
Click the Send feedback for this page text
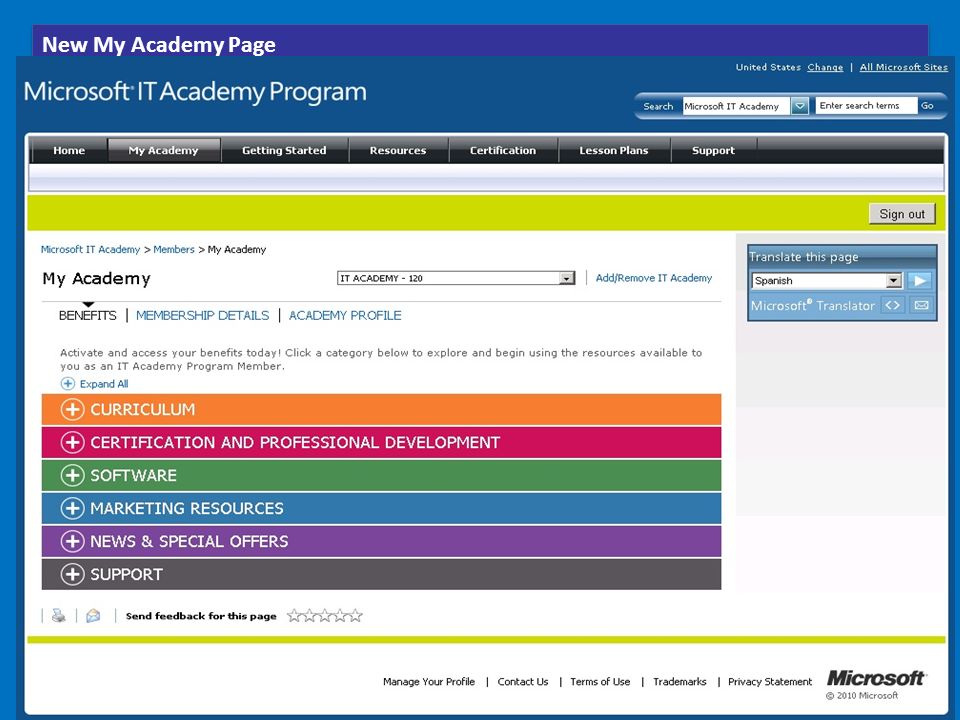(201, 616)
